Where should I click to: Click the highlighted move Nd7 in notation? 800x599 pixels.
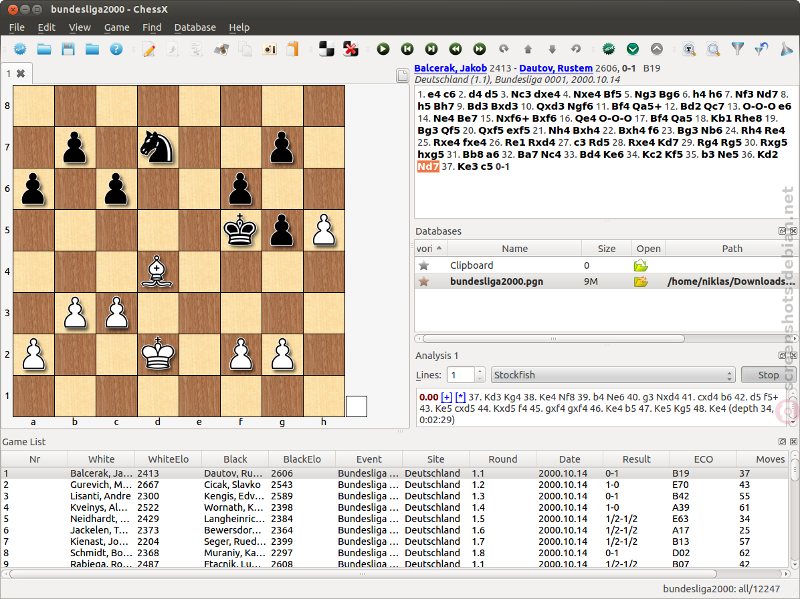tap(428, 166)
